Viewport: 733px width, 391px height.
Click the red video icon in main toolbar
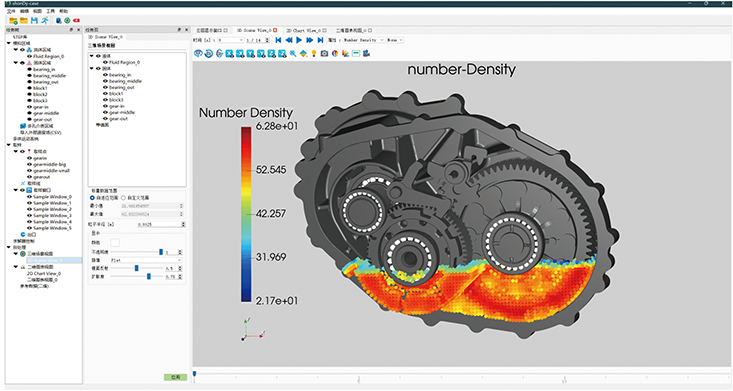77,21
